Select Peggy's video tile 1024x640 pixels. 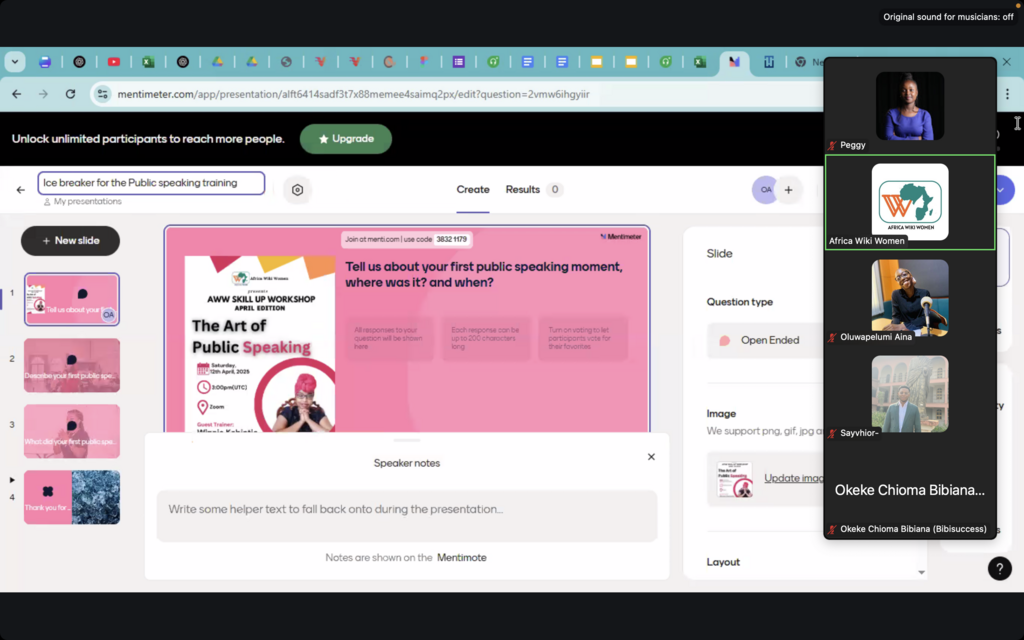910,106
